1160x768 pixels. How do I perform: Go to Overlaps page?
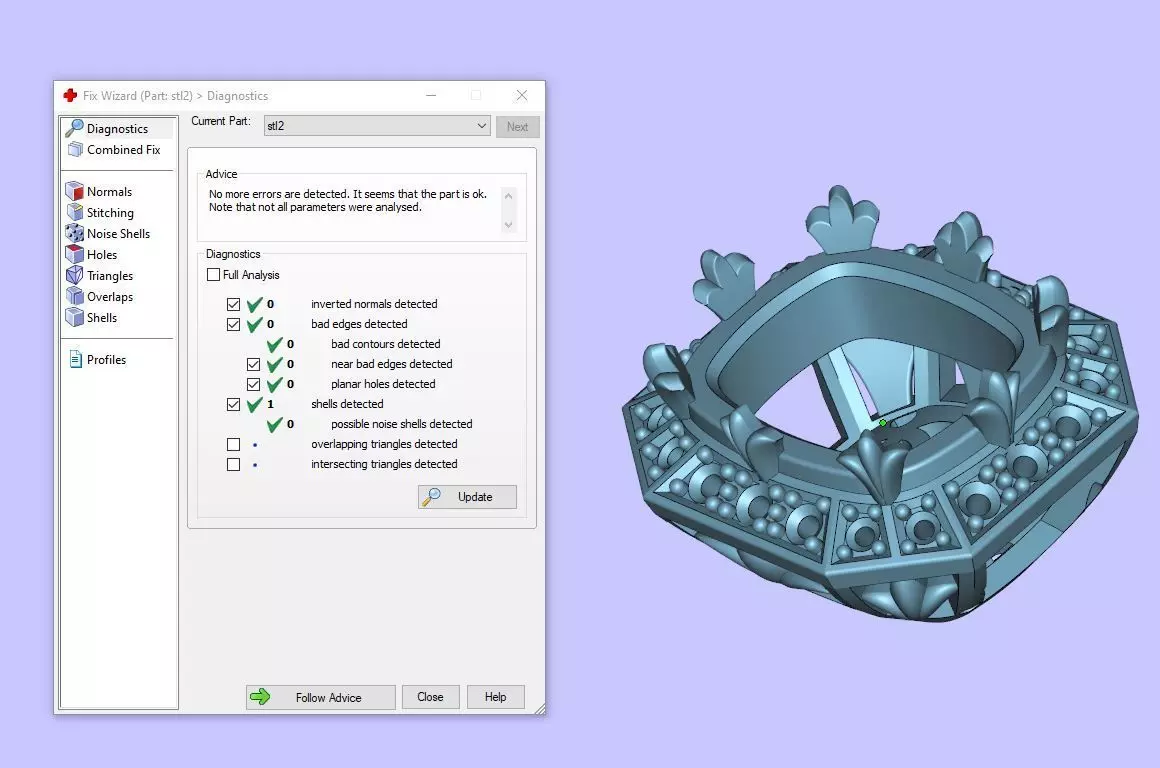(109, 296)
